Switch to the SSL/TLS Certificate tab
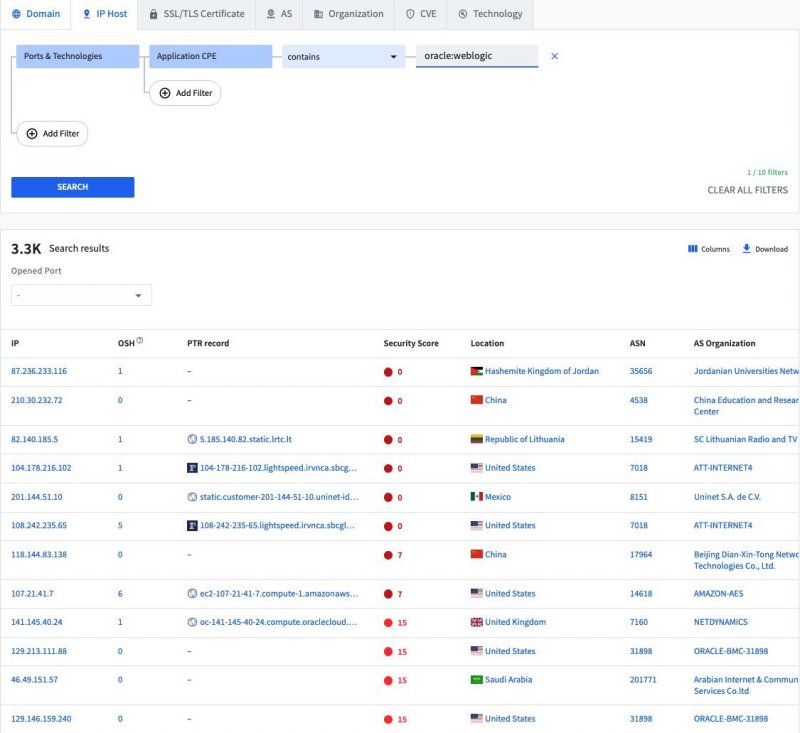Image resolution: width=800 pixels, height=733 pixels. pos(196,14)
